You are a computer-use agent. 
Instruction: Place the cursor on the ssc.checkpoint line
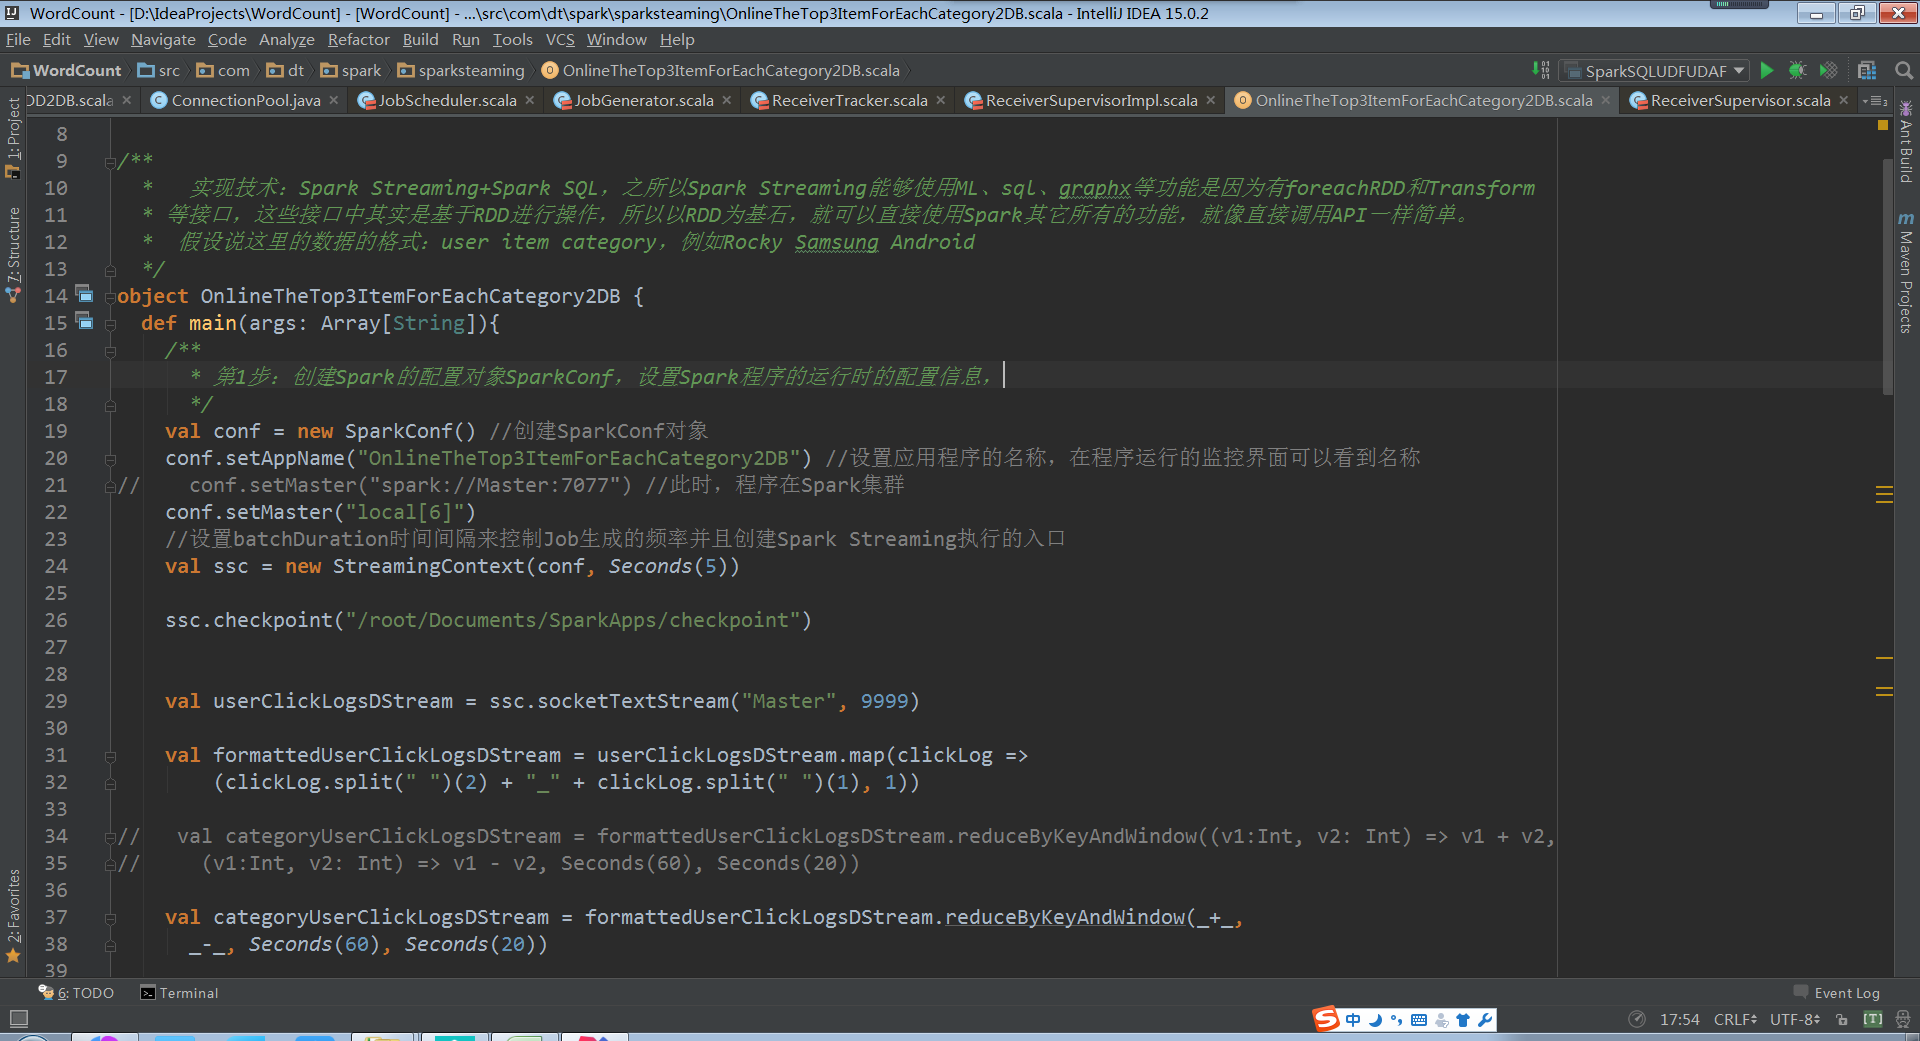(488, 620)
